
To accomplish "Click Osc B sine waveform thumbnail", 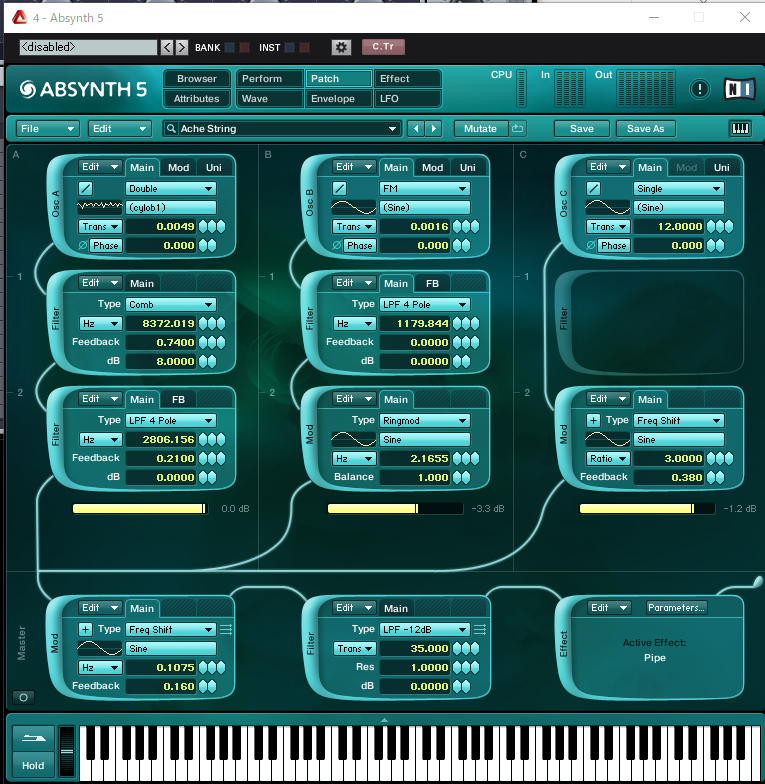I will [x=354, y=207].
